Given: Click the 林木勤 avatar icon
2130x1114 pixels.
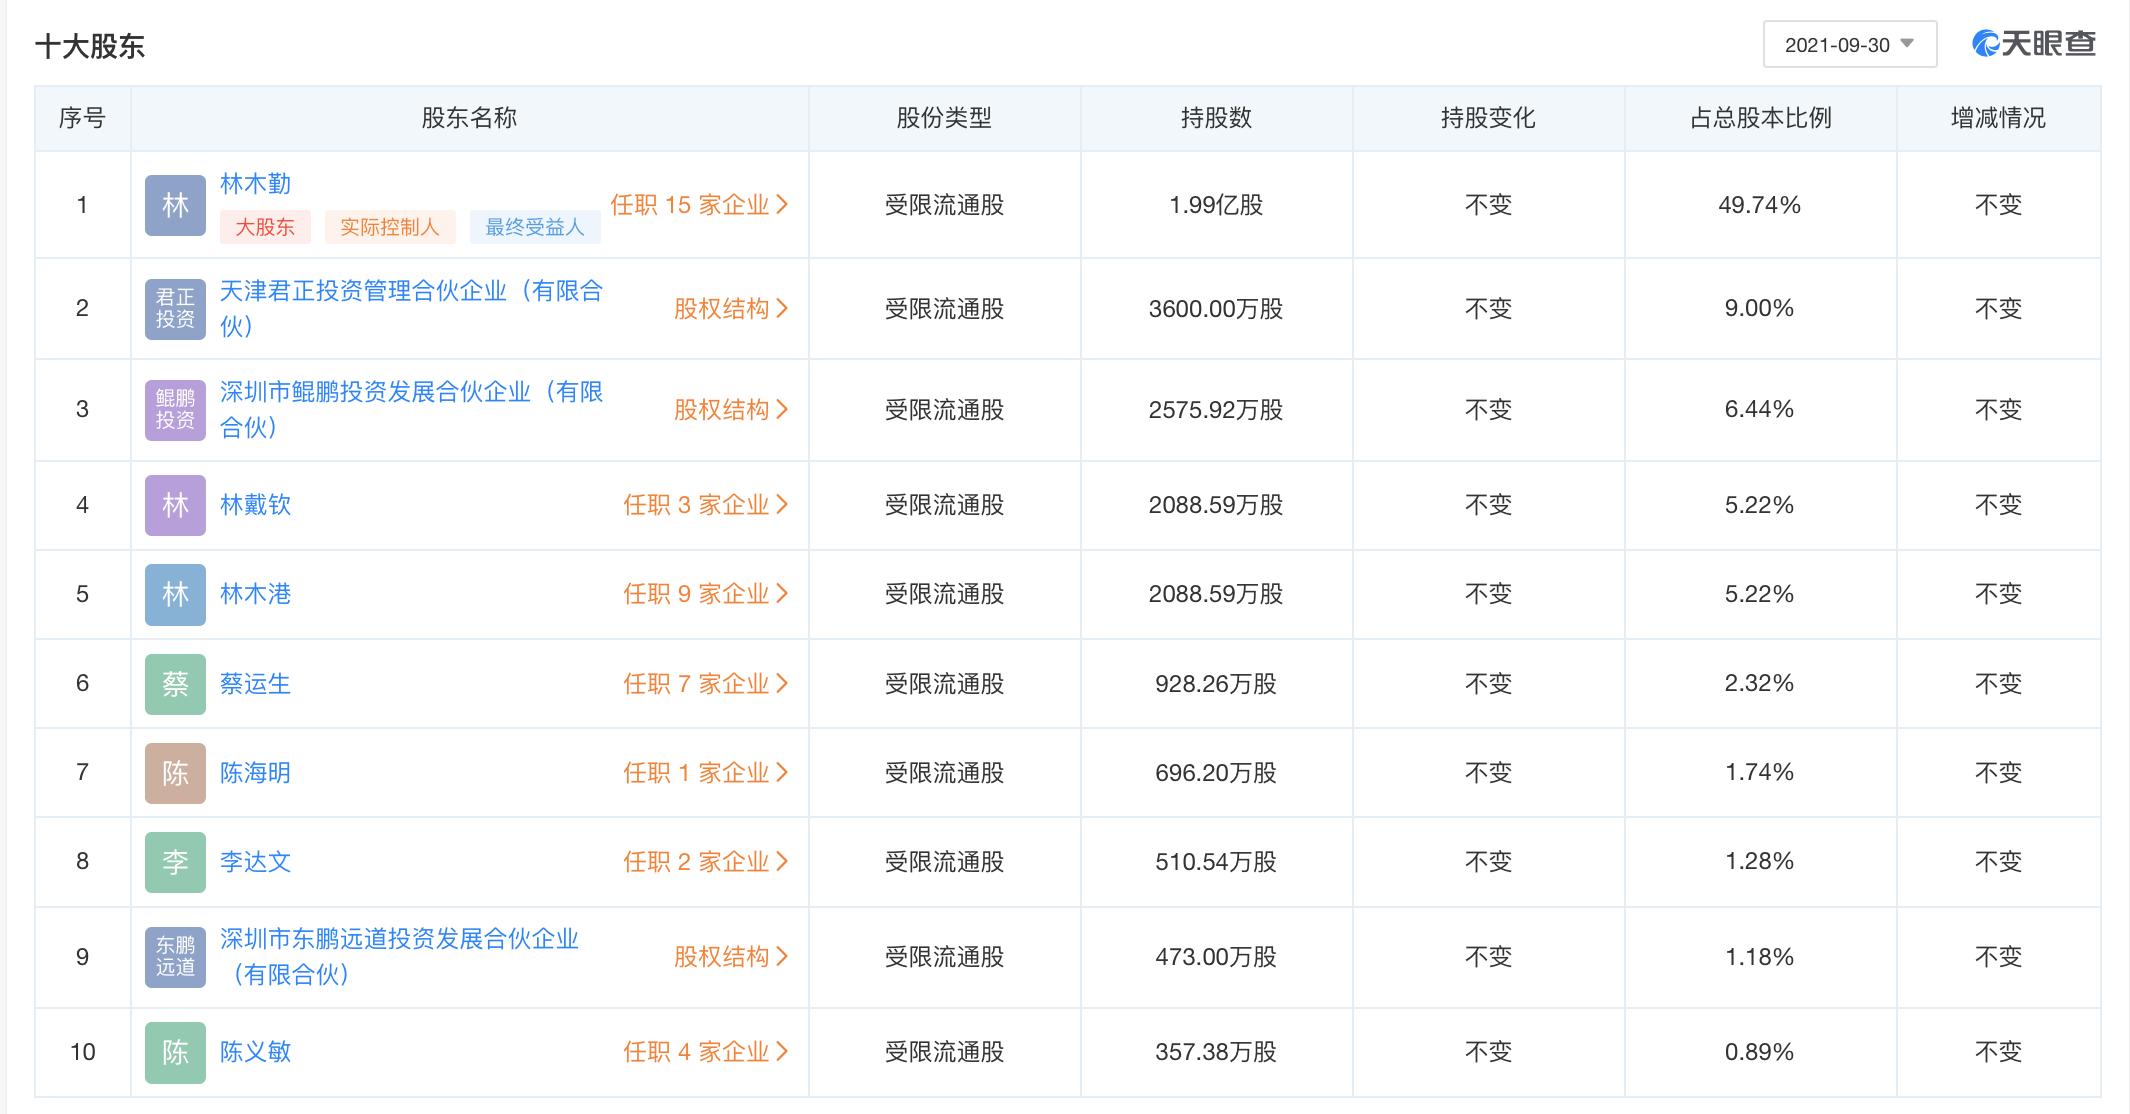Looking at the screenshot, I should [175, 205].
